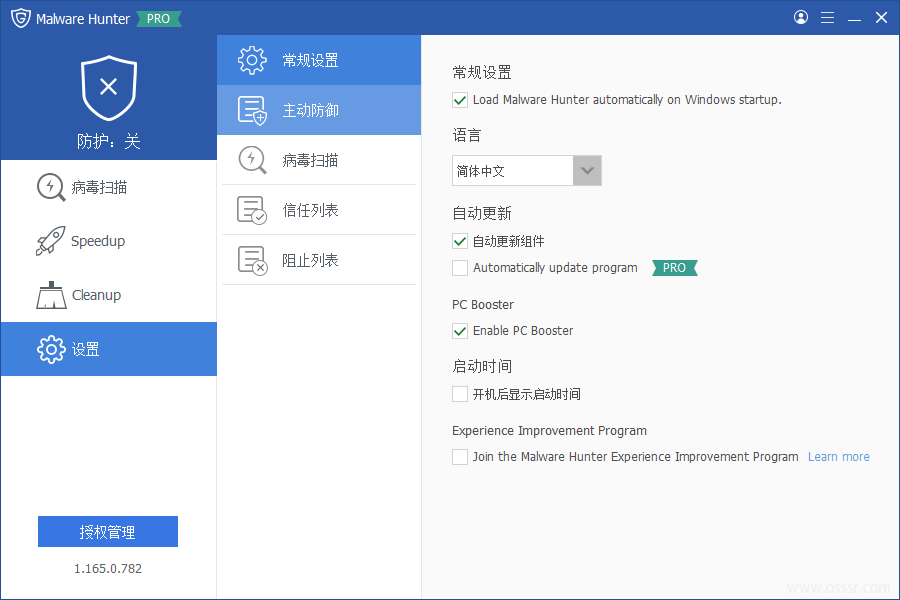Click the Experience Improvement Program heading
This screenshot has width=900, height=600.
[x=549, y=431]
